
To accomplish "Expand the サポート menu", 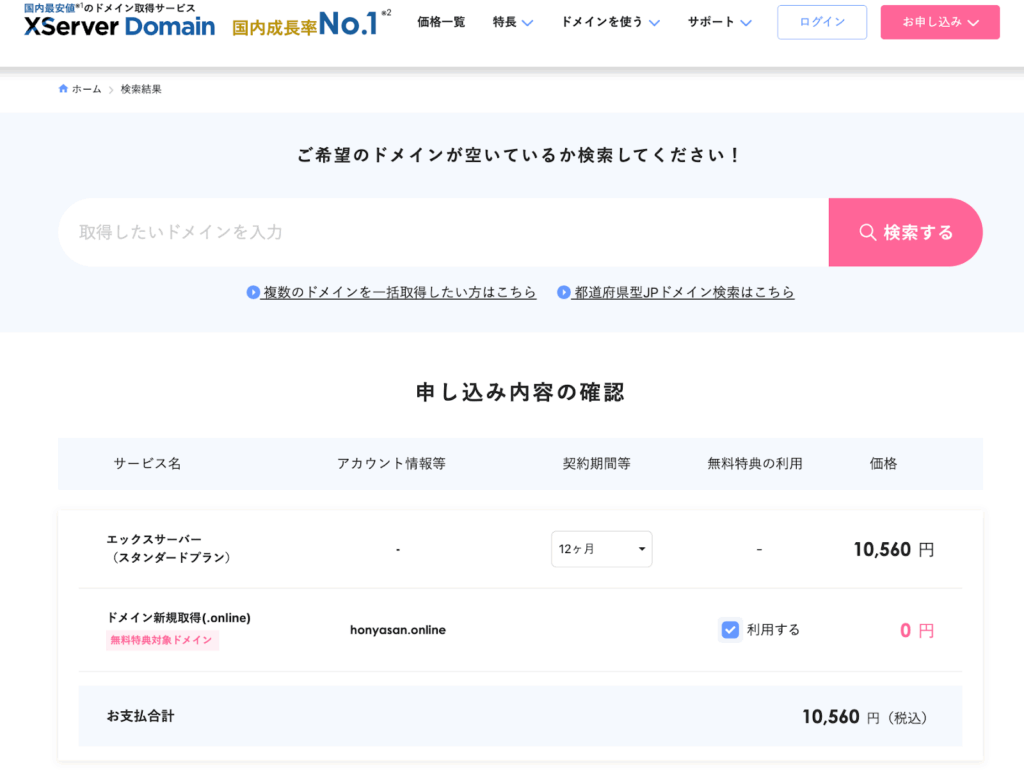I will 719,22.
